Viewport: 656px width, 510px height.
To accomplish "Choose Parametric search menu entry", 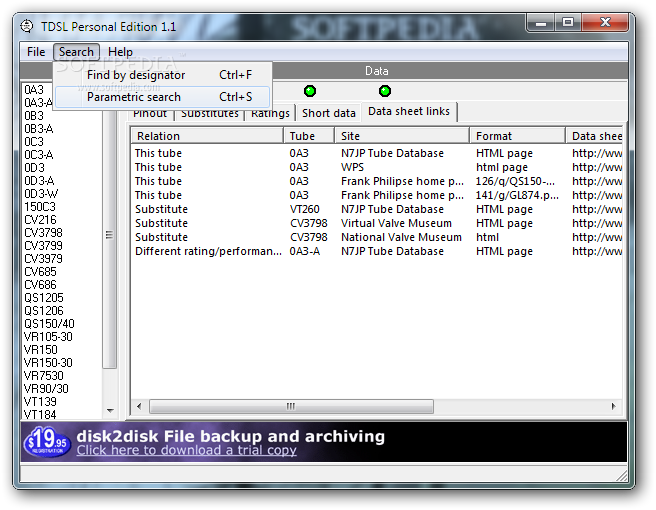I will click(163, 97).
